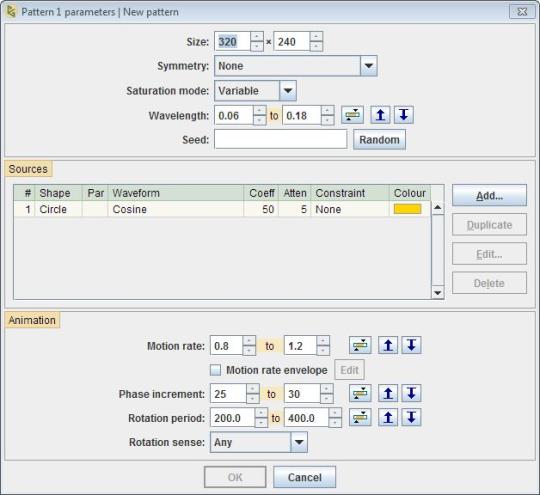Increase the Size width spinner value
Image resolution: width=540 pixels, height=495 pixels.
pyautogui.click(x=257, y=37)
